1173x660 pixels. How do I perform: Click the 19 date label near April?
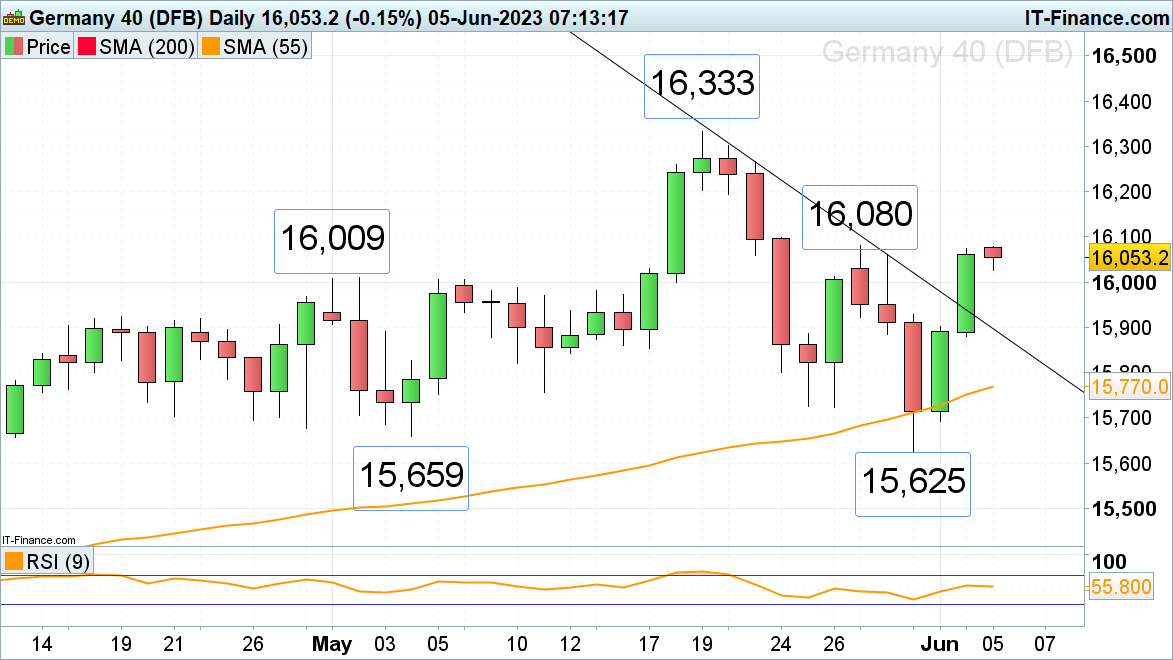pyautogui.click(x=121, y=644)
